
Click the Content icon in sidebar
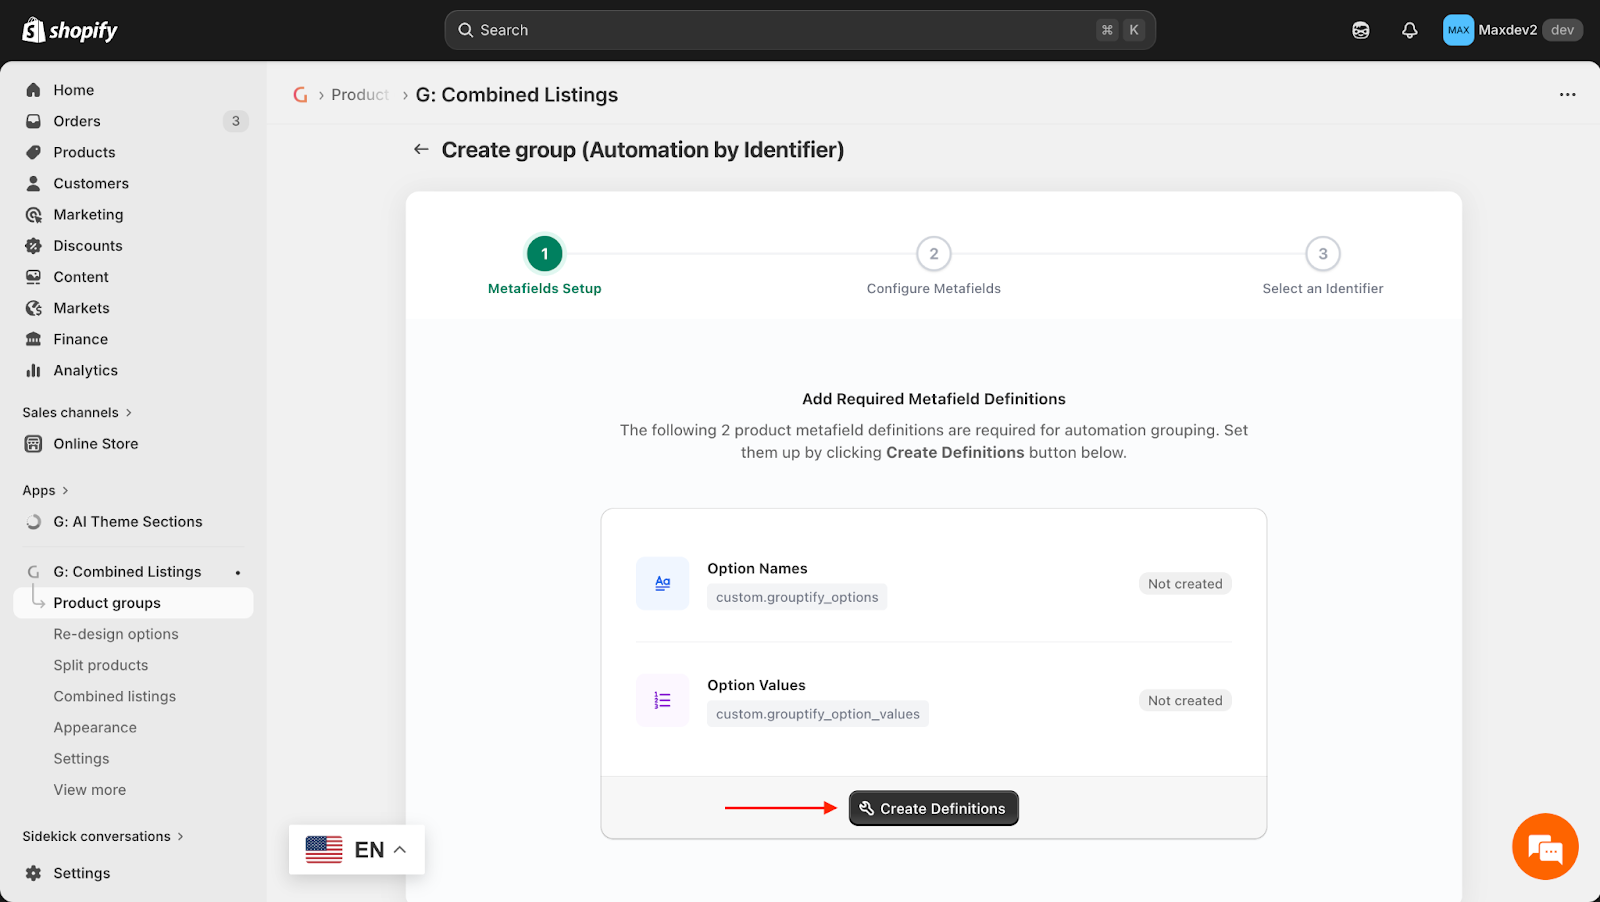pyautogui.click(x=33, y=277)
